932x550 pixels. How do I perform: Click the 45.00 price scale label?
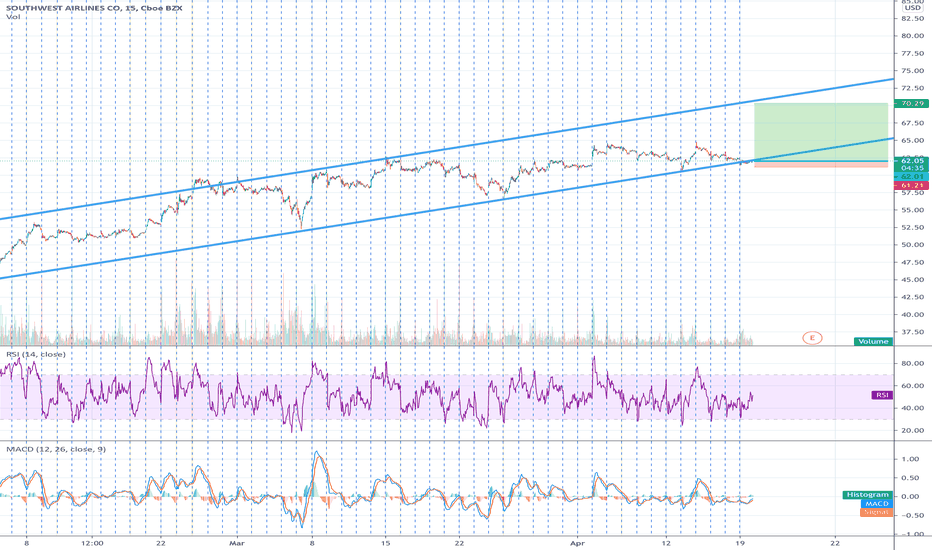coord(912,279)
